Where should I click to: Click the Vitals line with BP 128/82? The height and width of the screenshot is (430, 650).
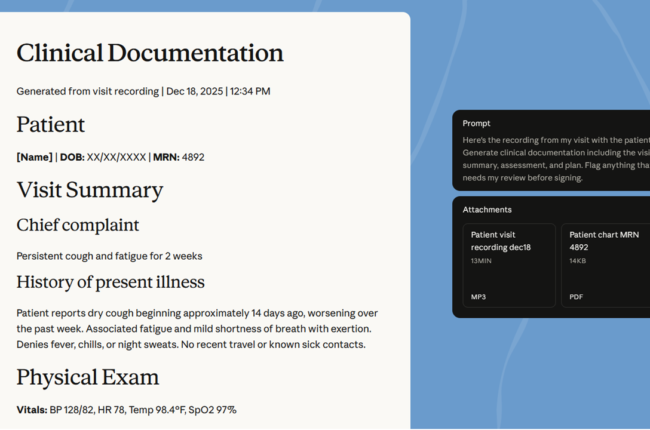pos(126,410)
